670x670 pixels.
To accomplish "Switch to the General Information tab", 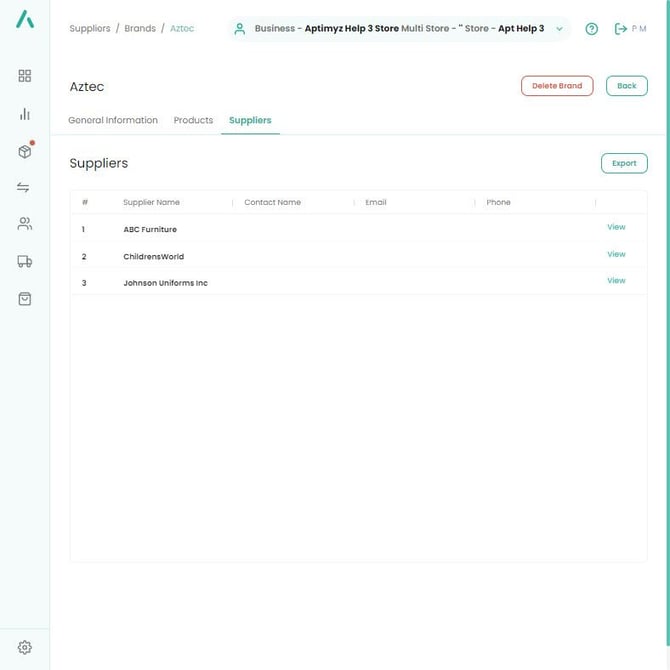I will tap(113, 120).
